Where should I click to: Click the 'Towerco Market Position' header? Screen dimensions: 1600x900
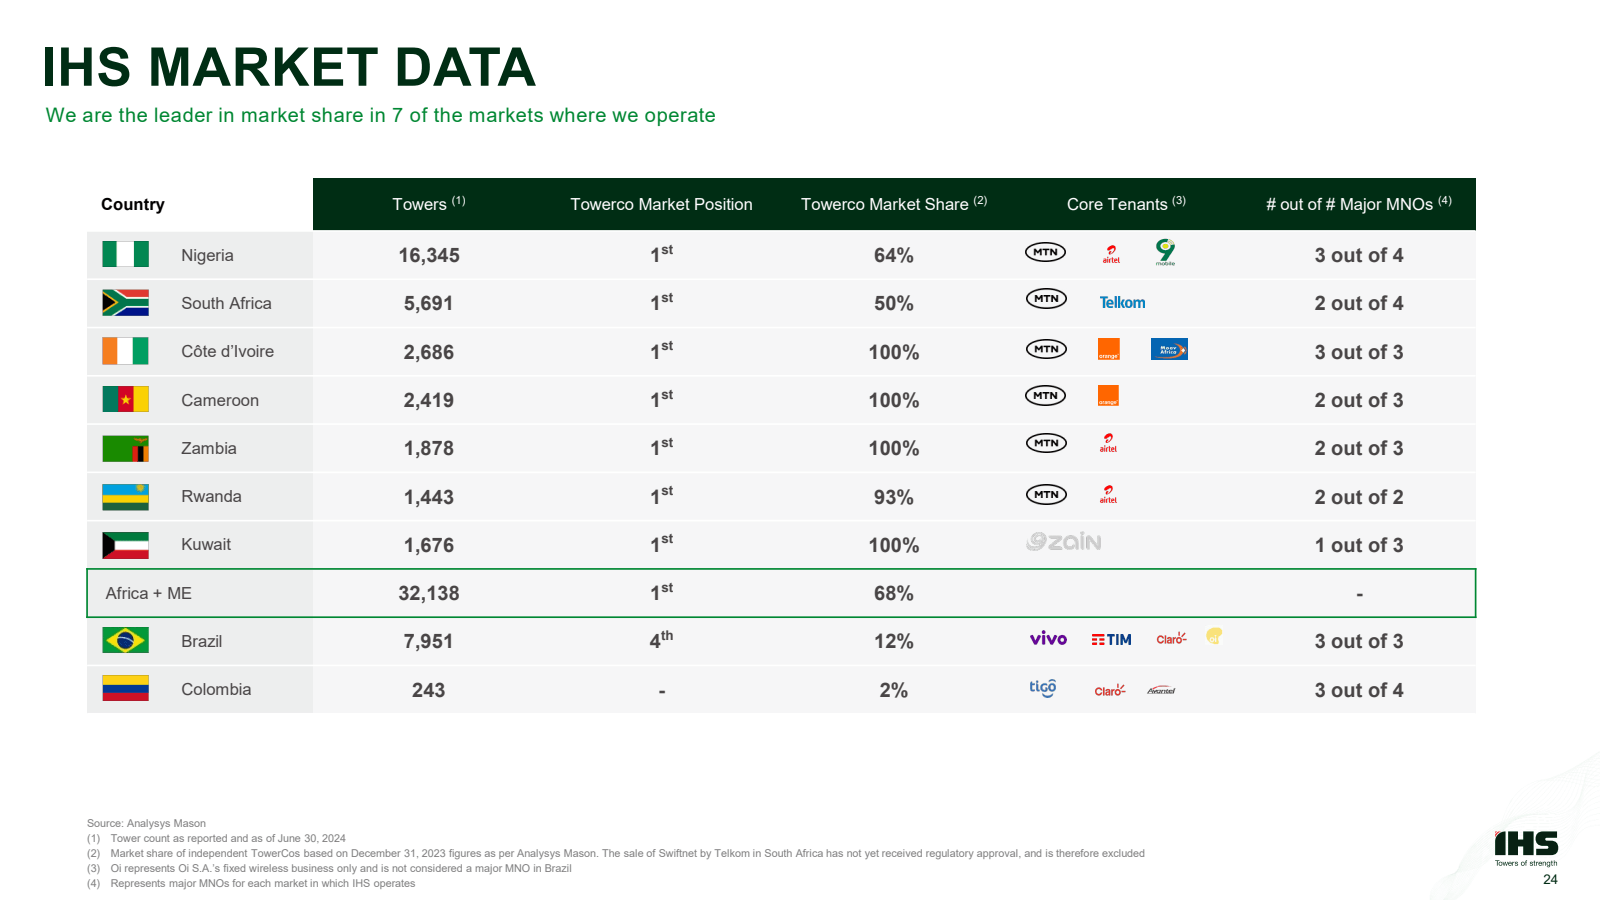pos(661,204)
